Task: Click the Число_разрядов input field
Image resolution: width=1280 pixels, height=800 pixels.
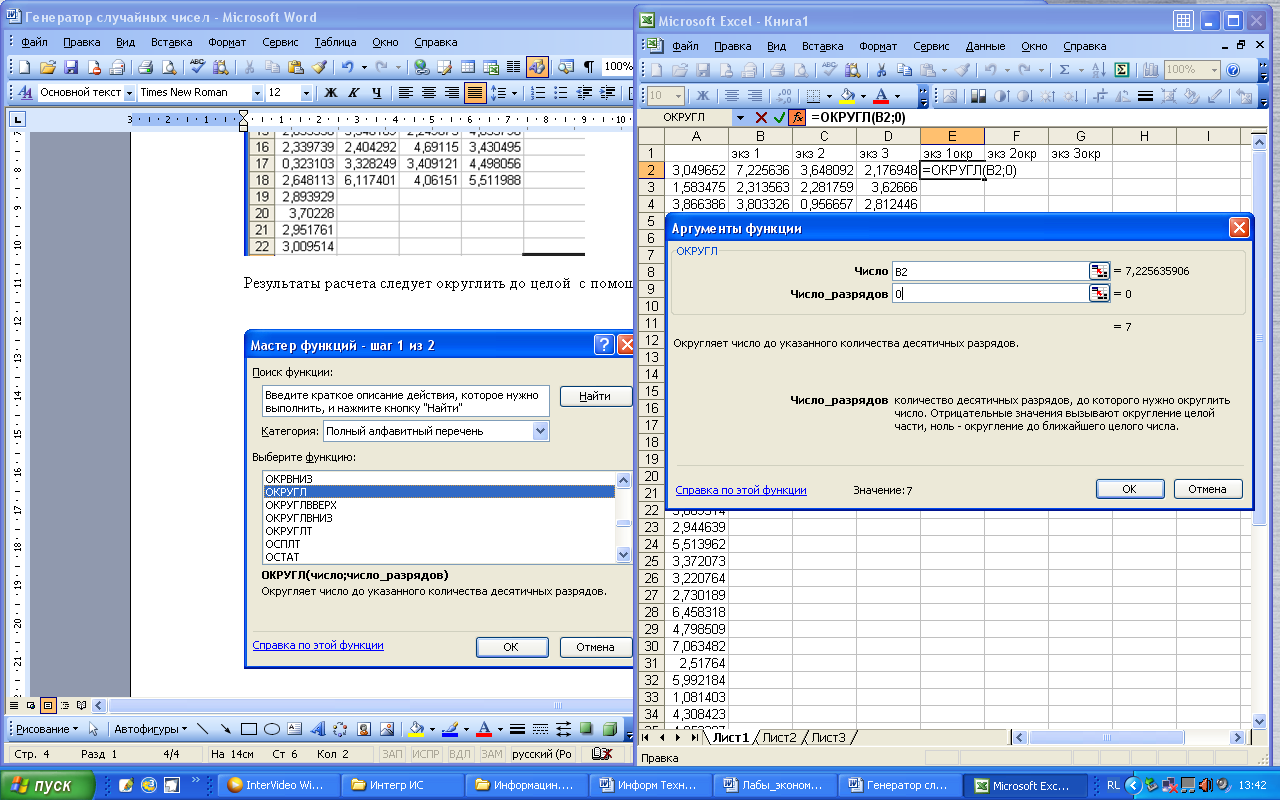Action: point(989,293)
